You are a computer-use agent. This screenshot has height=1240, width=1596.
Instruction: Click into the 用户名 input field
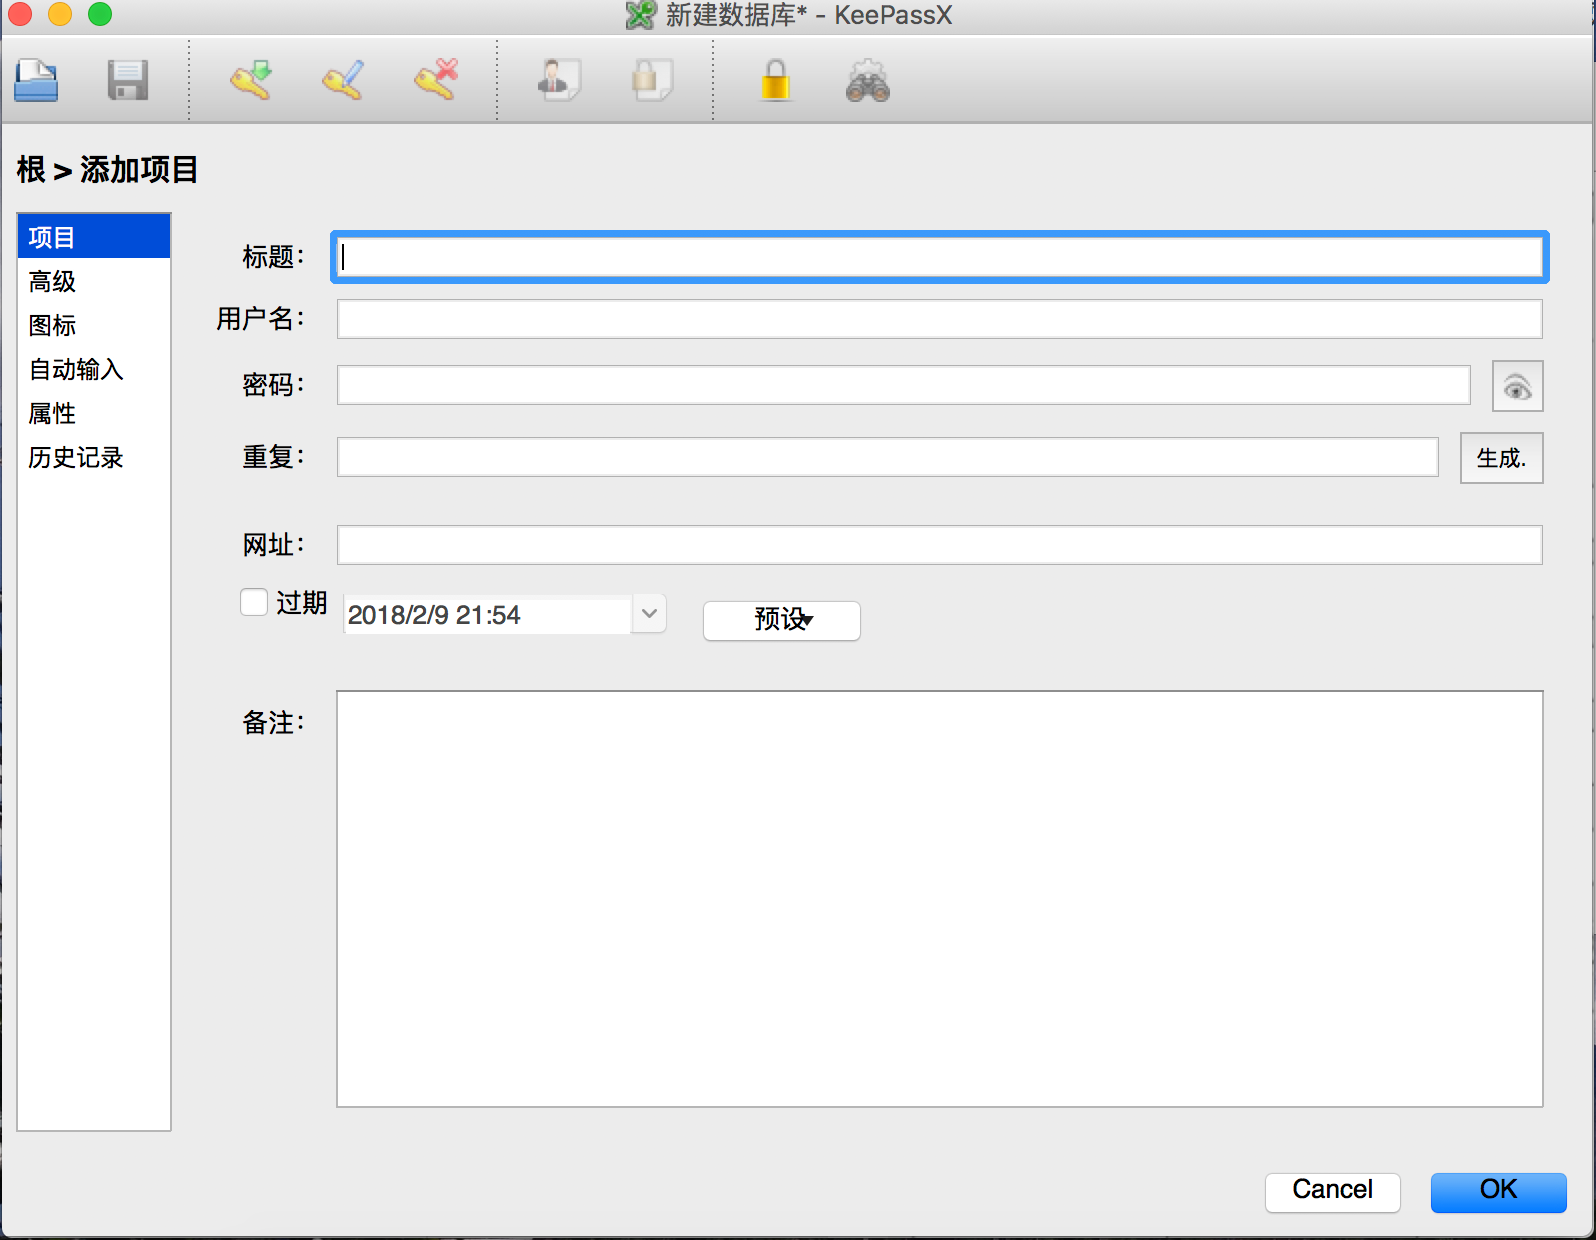click(938, 320)
